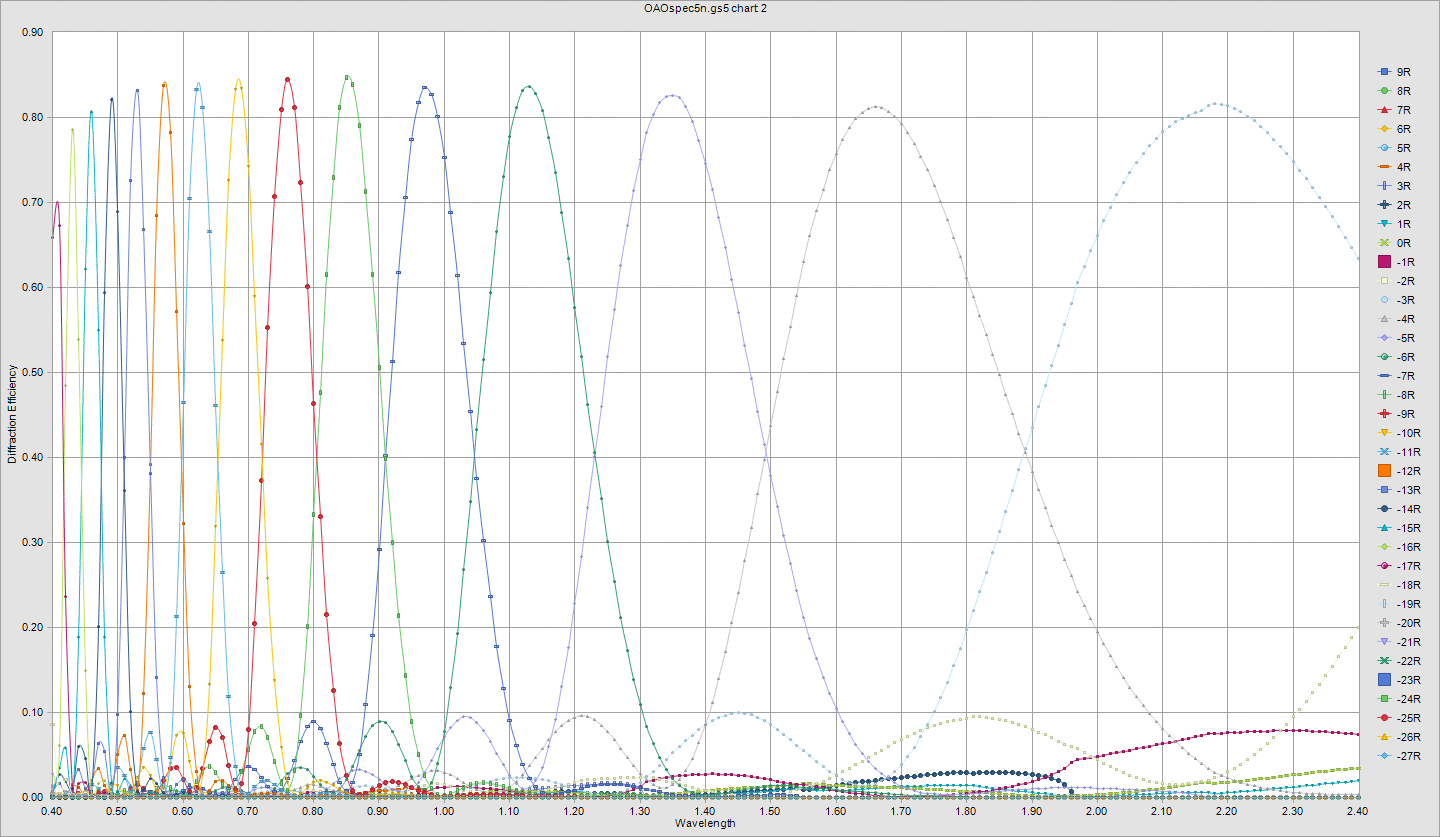The image size is (1440, 837).
Task: Select the -9R legend entry
Action: tap(1396, 414)
